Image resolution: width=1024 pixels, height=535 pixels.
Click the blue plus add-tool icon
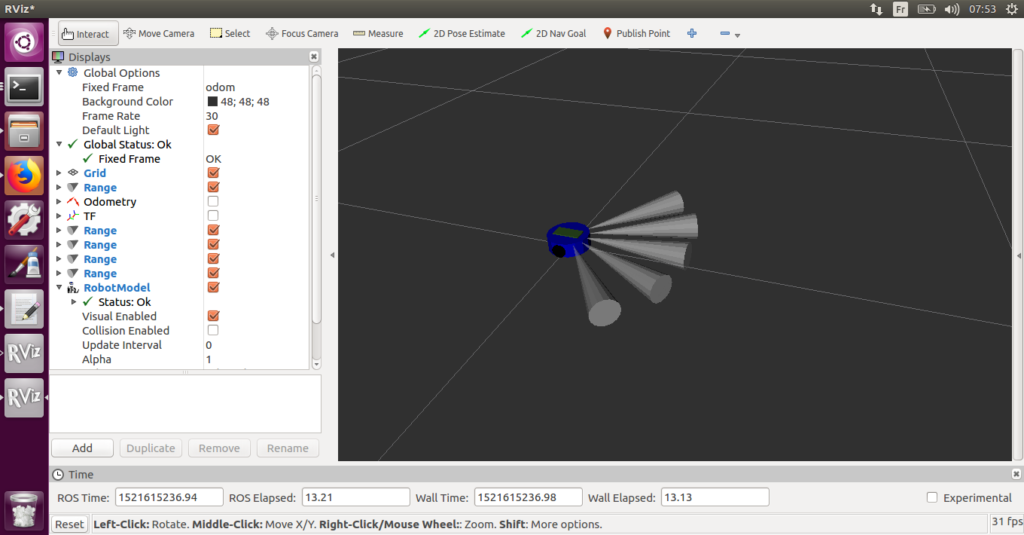pos(691,33)
